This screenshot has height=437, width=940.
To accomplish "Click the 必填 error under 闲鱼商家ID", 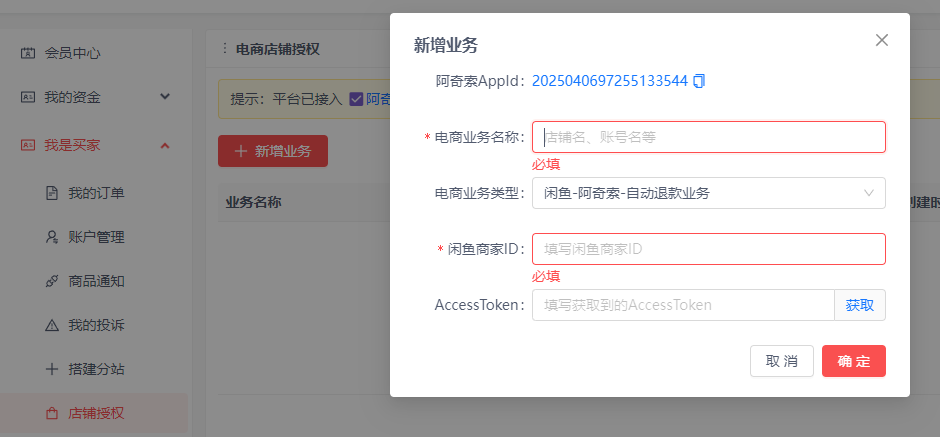I will [546, 276].
